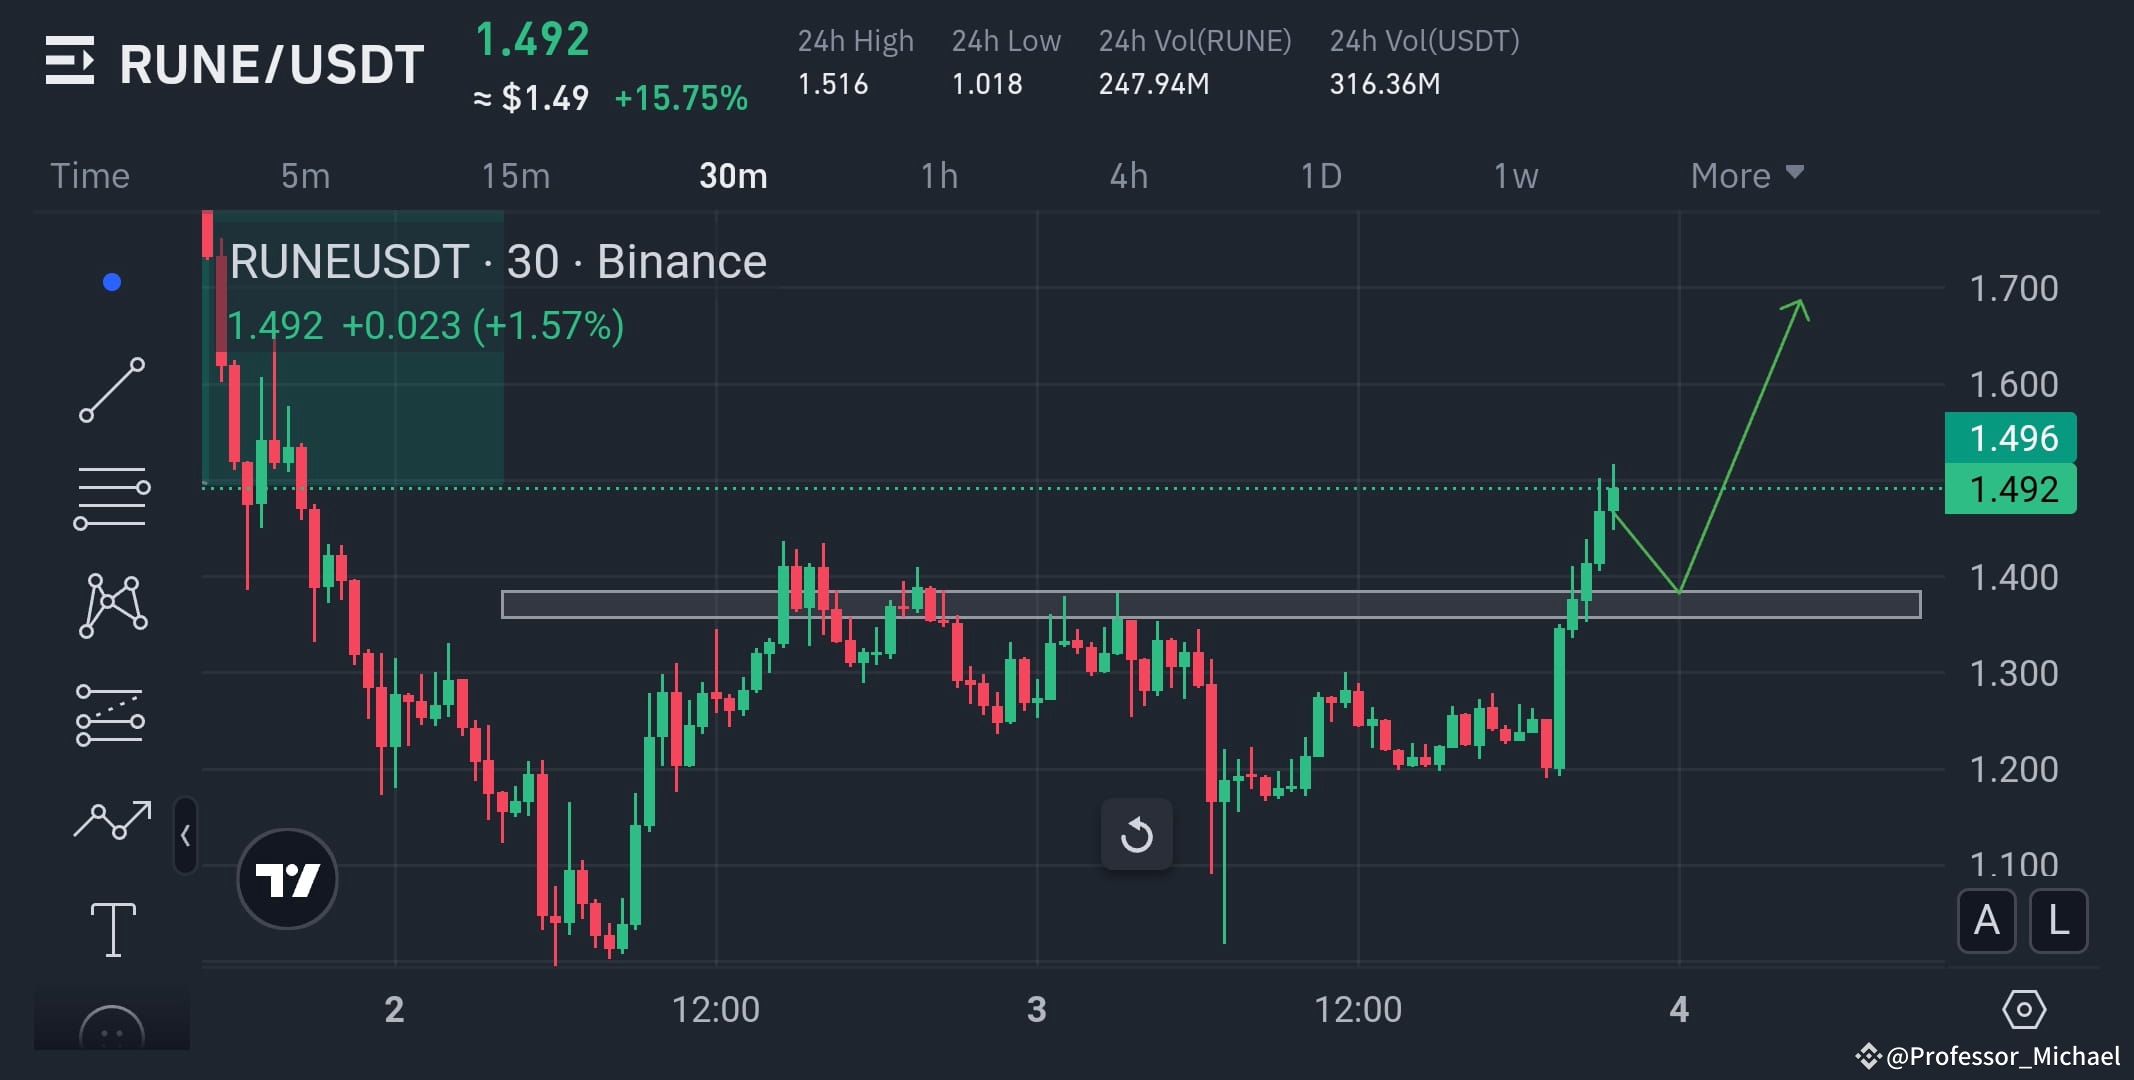
Task: Select the XABCD Pattern tool
Action: (112, 605)
